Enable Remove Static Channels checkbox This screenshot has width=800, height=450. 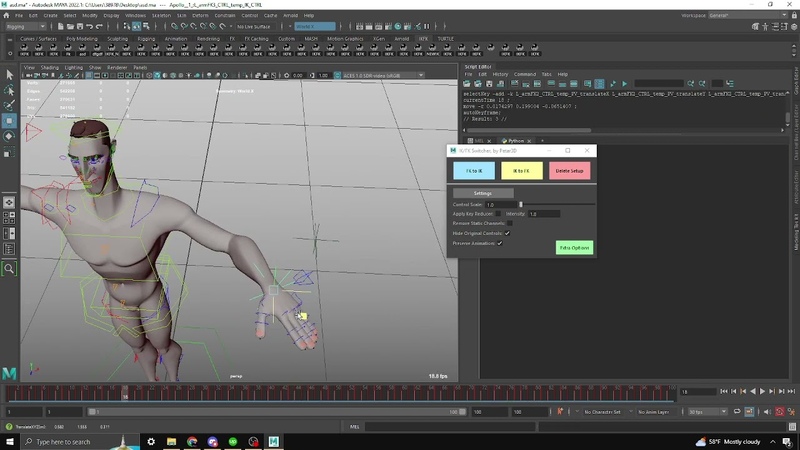pos(510,223)
